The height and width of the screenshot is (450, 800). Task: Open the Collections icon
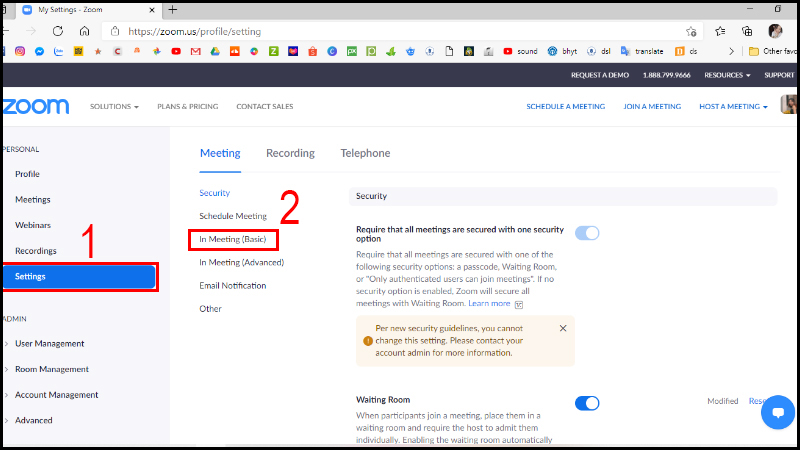[747, 31]
